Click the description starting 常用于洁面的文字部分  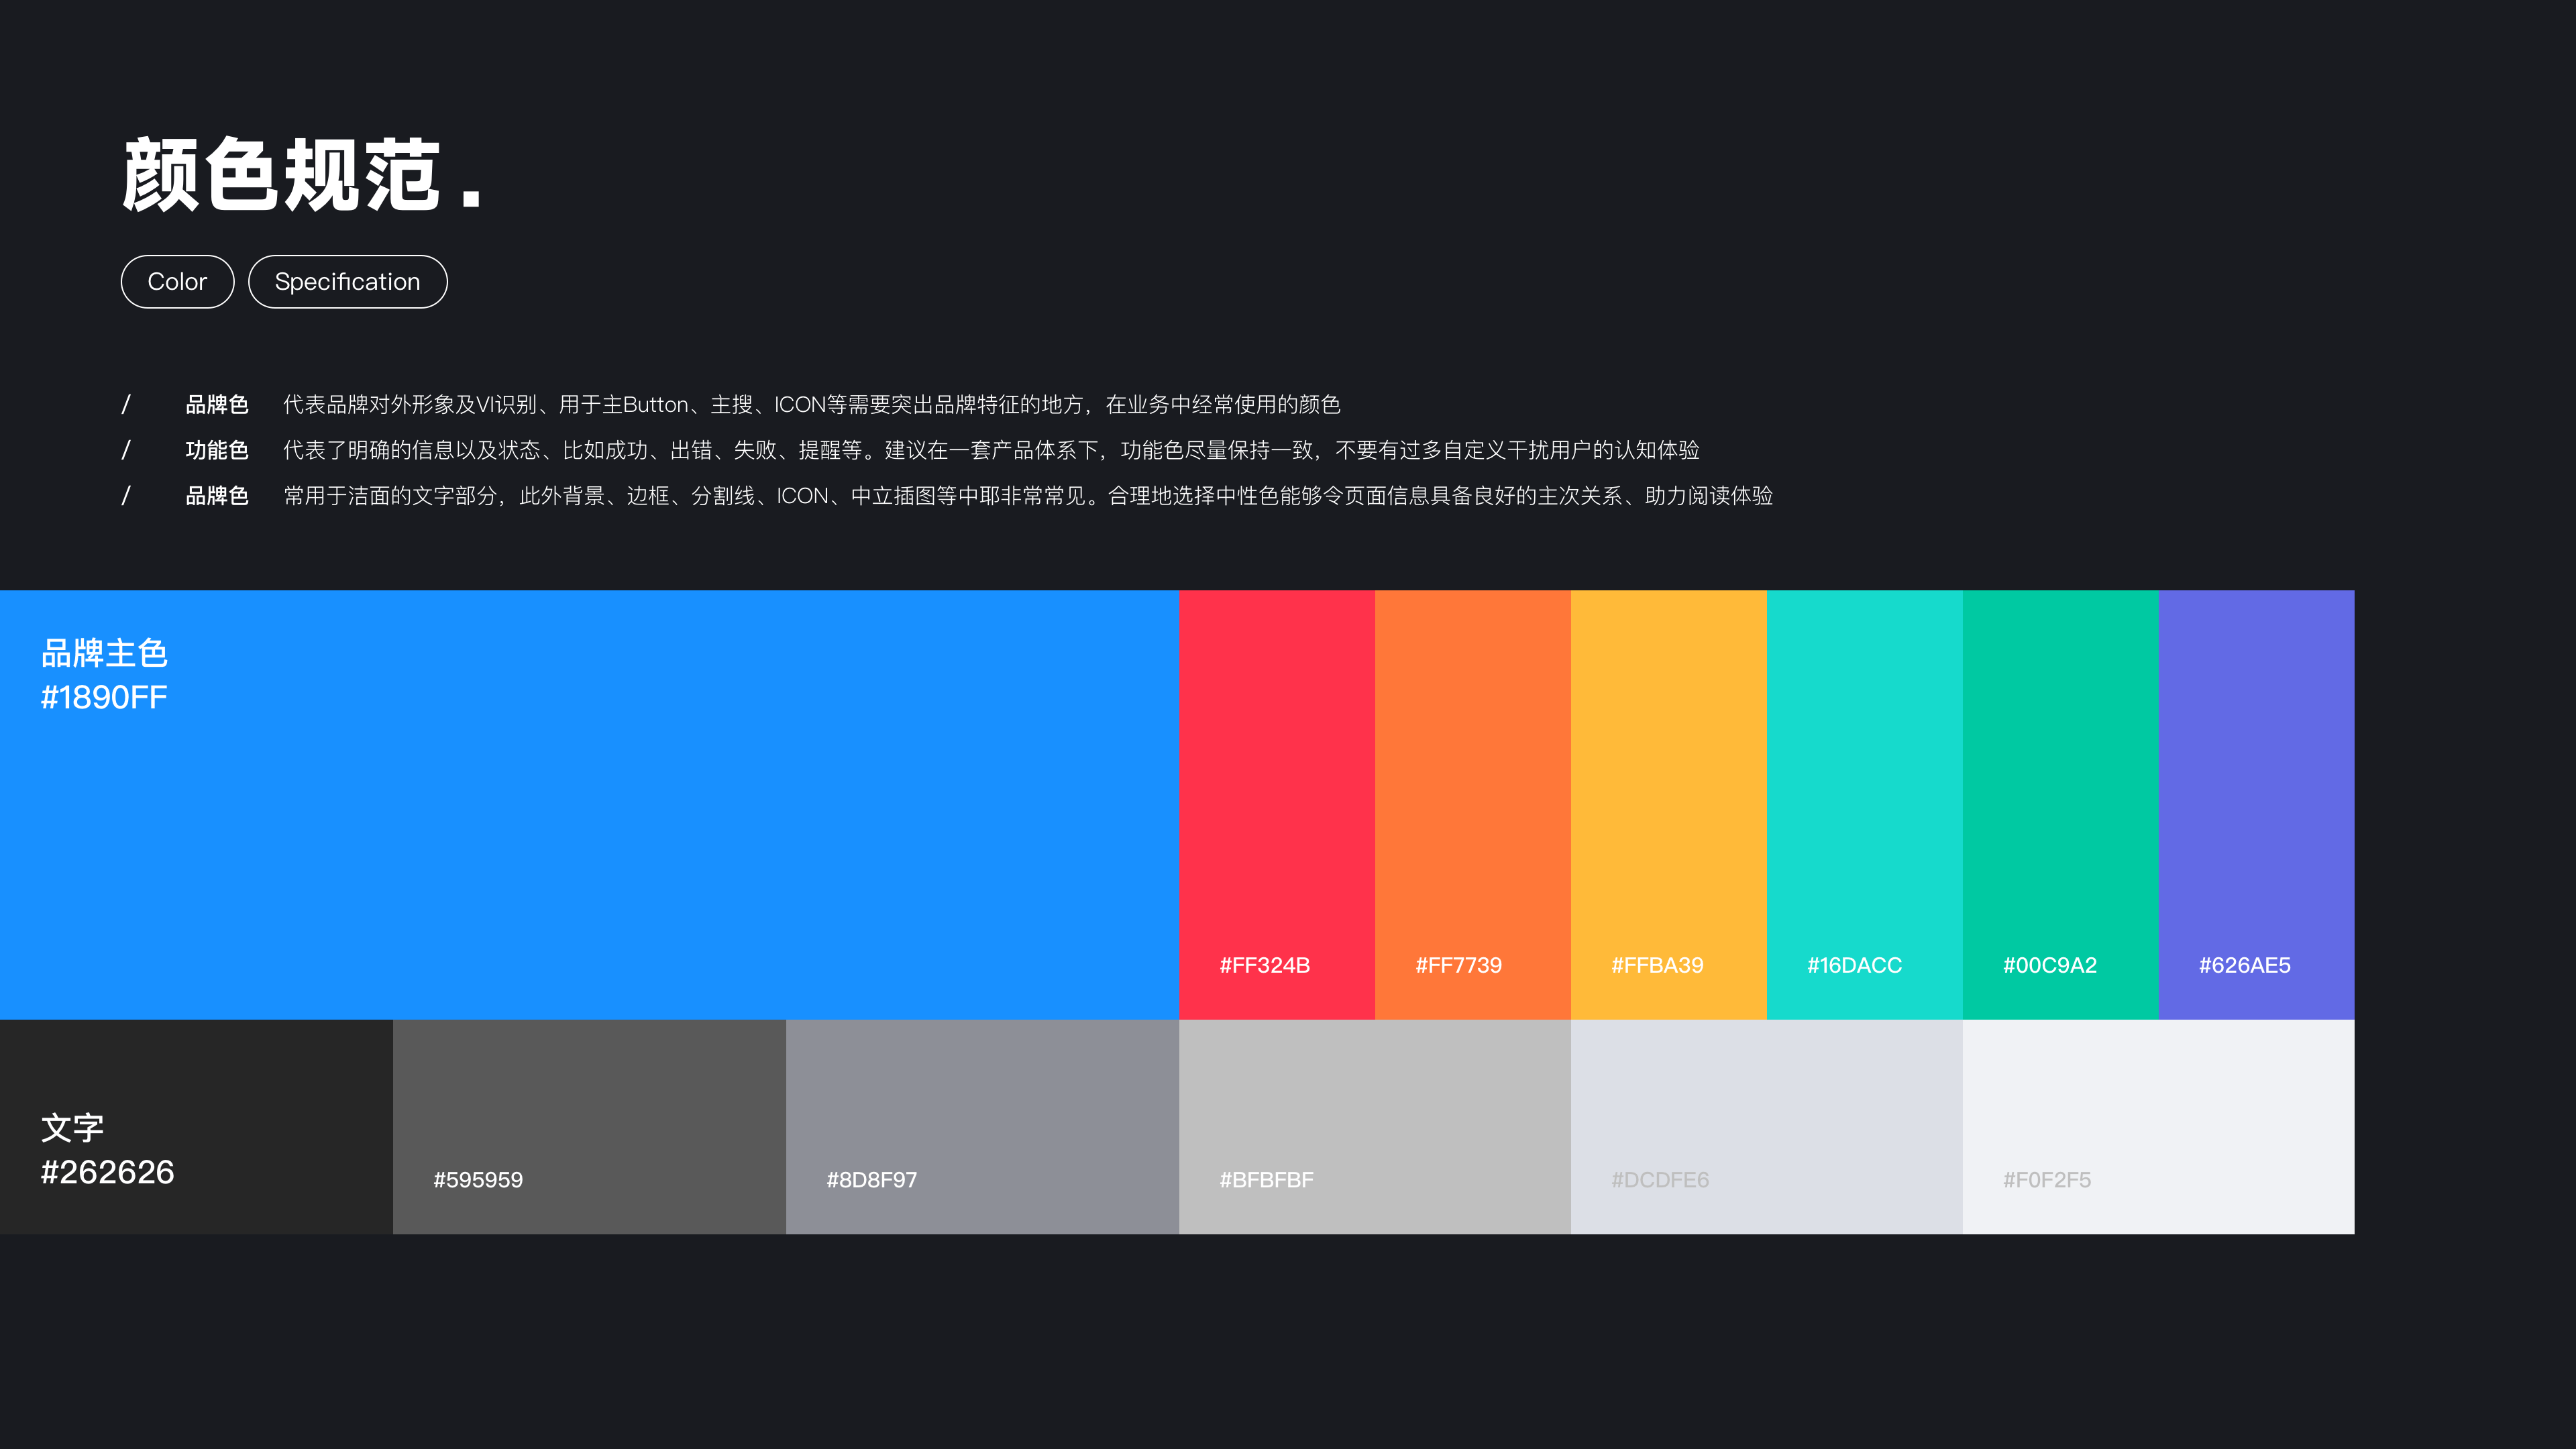click(1028, 496)
